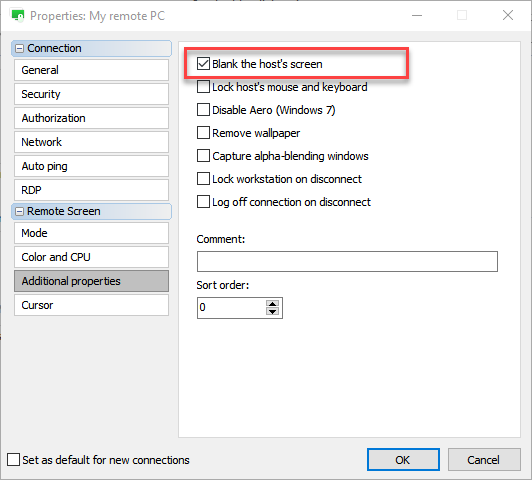Enable Lock host's mouse and keyboard

click(203, 87)
